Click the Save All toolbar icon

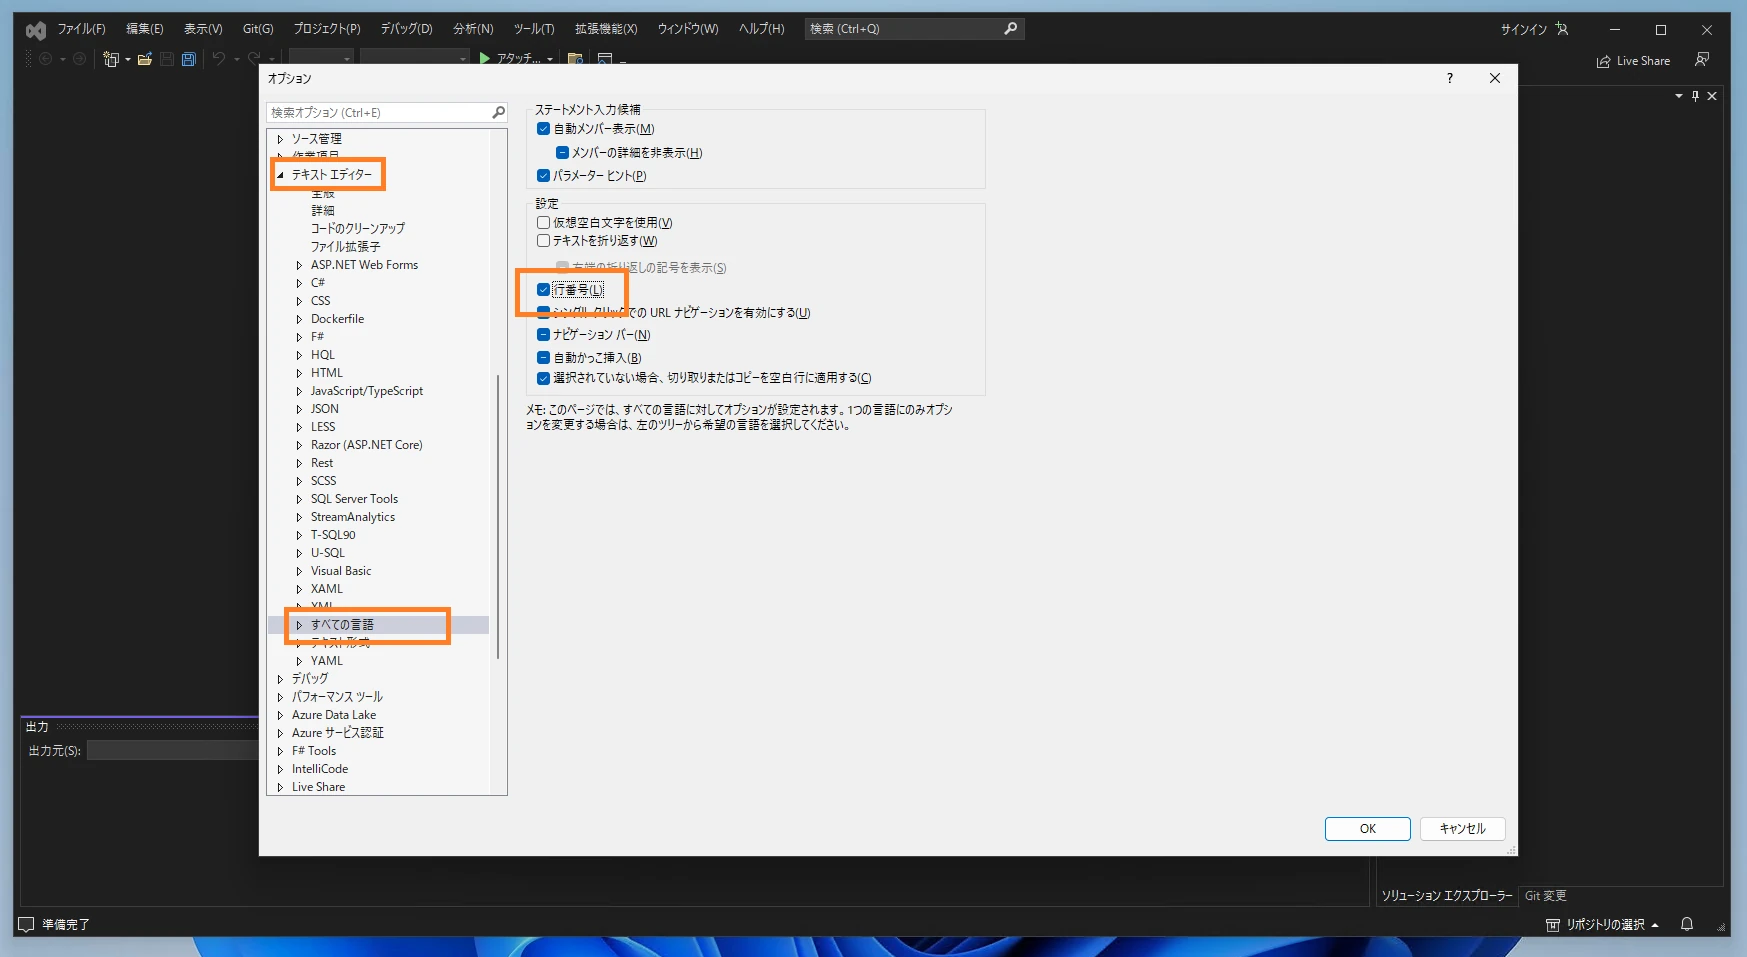click(188, 60)
